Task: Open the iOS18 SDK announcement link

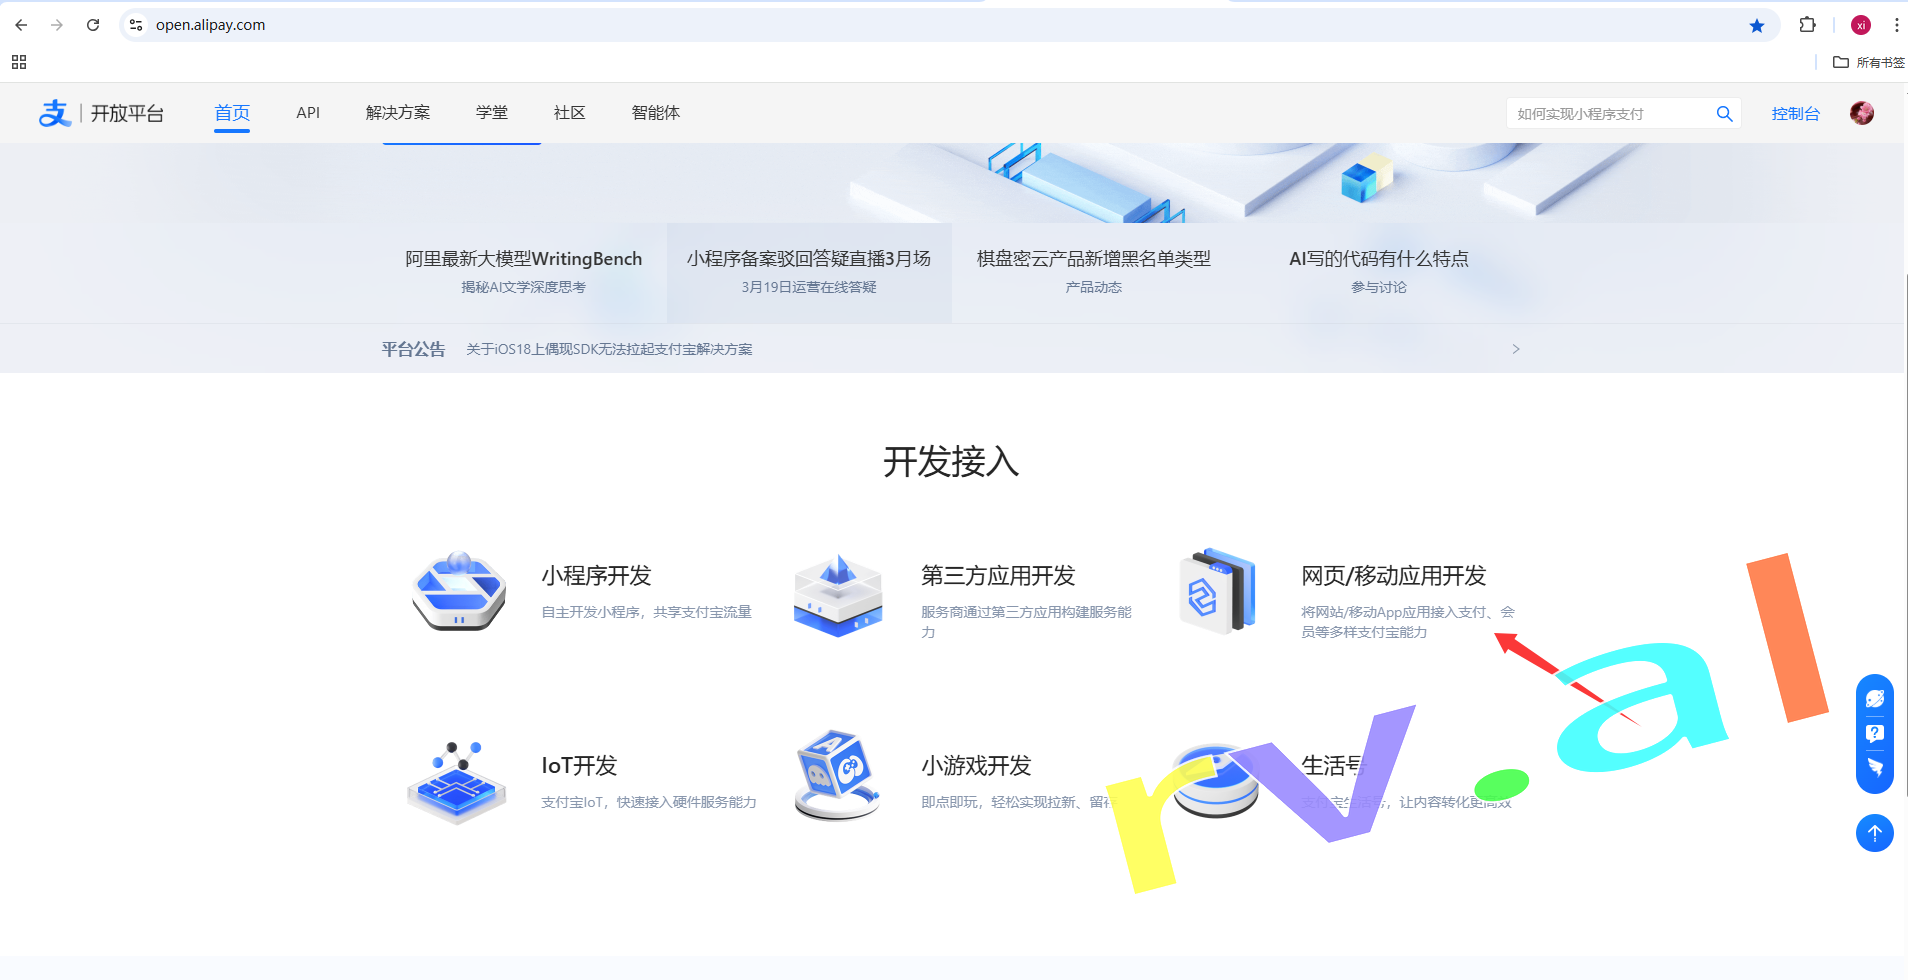Action: coord(609,349)
